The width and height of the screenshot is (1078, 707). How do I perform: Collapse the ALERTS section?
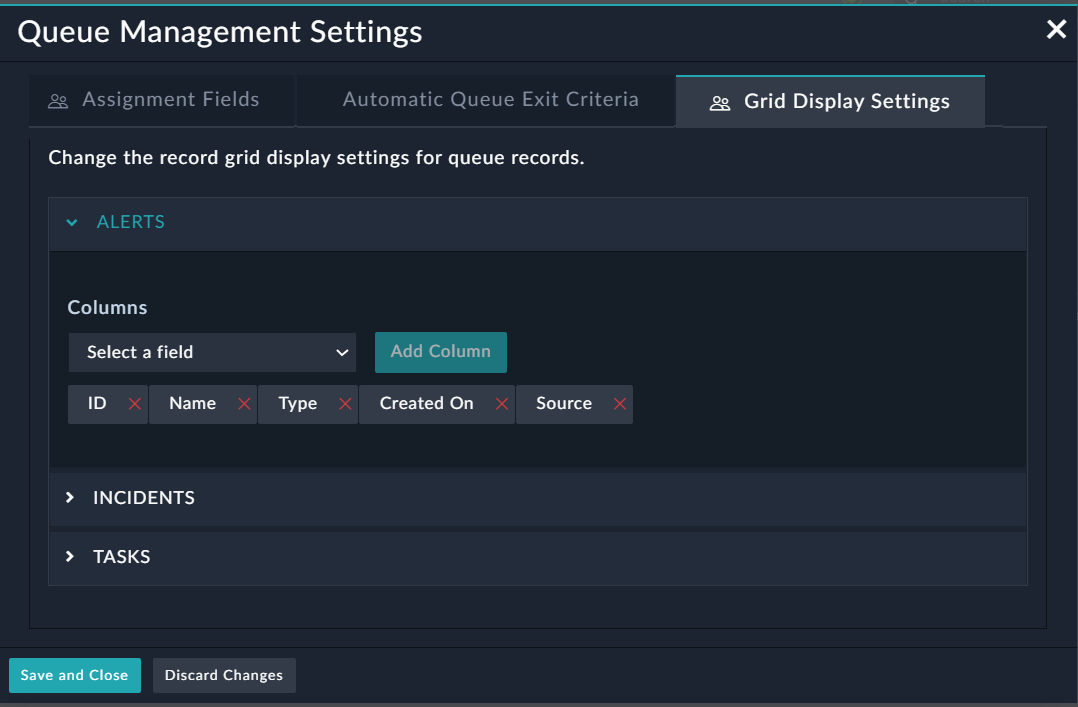click(x=130, y=222)
